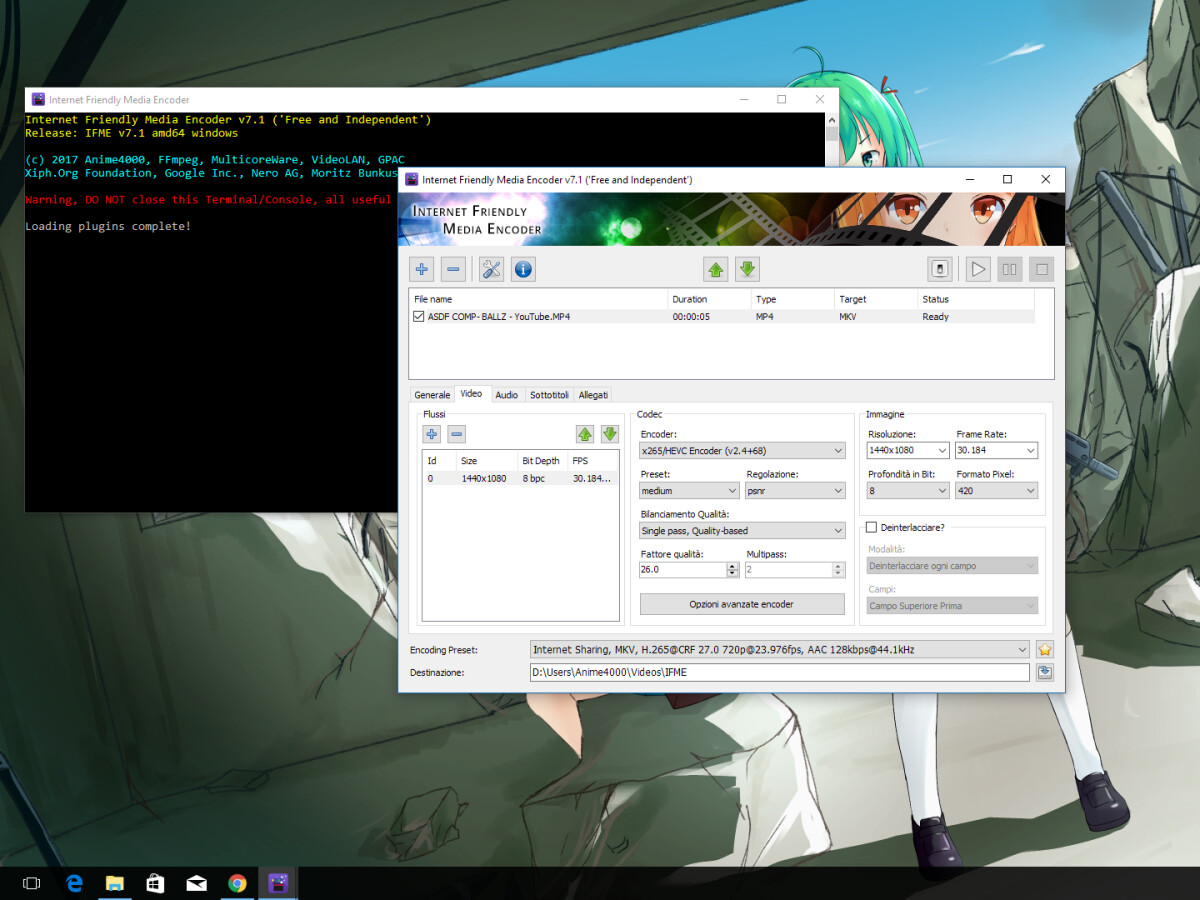Open the Bilanciamento Qualità dropdown
Image resolution: width=1200 pixels, height=900 pixels.
743,531
